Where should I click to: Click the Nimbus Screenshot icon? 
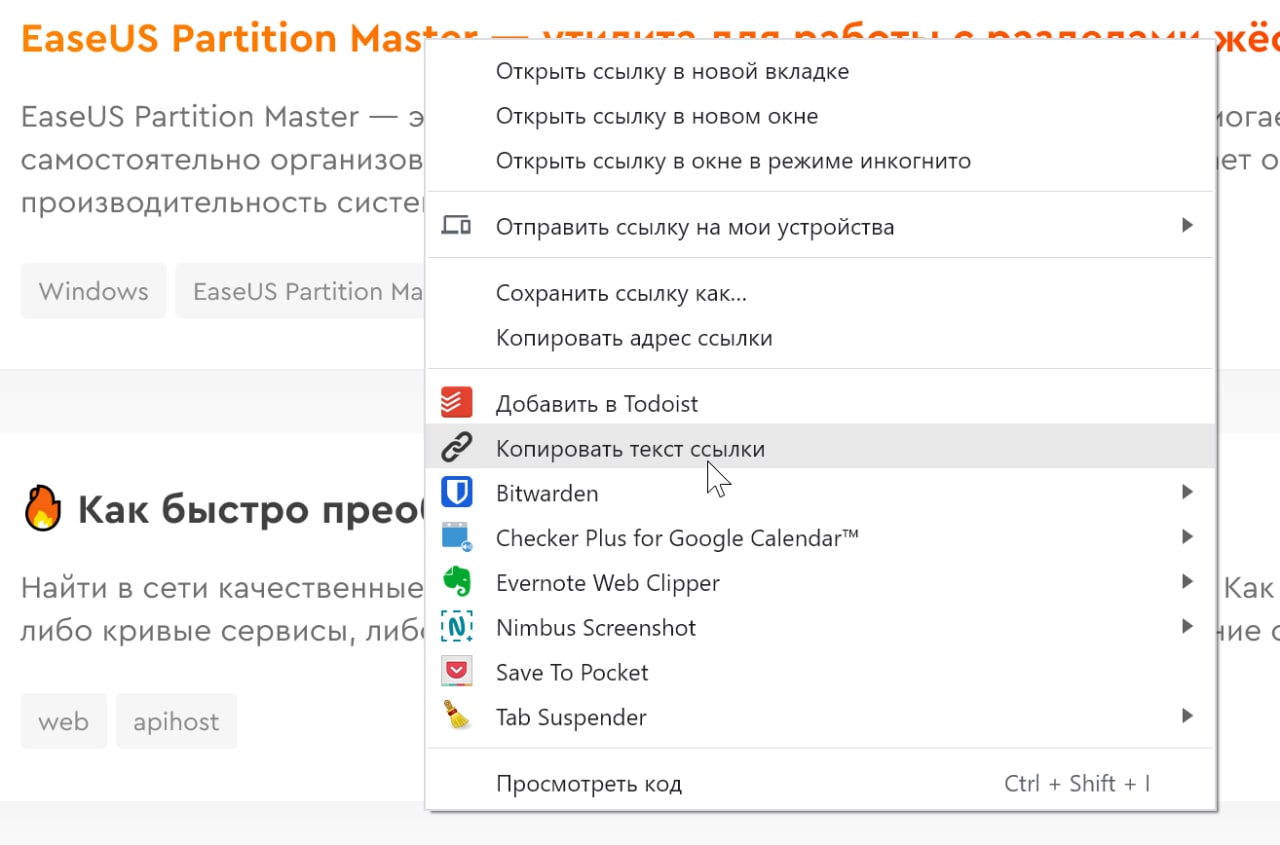456,627
